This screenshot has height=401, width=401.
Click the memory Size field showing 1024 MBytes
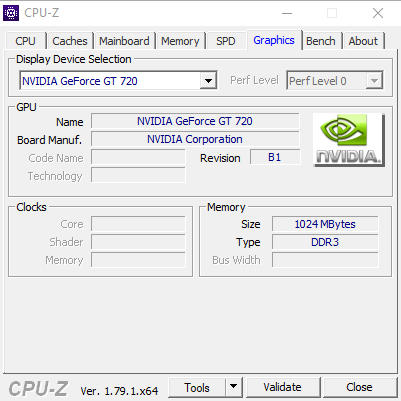[325, 224]
